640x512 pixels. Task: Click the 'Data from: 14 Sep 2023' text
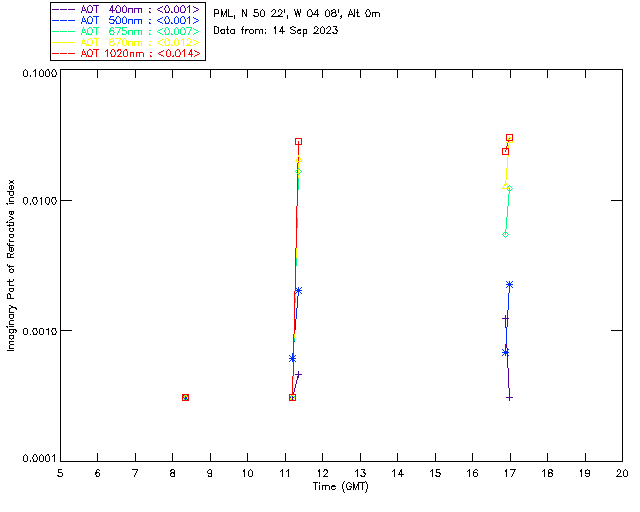(276, 31)
